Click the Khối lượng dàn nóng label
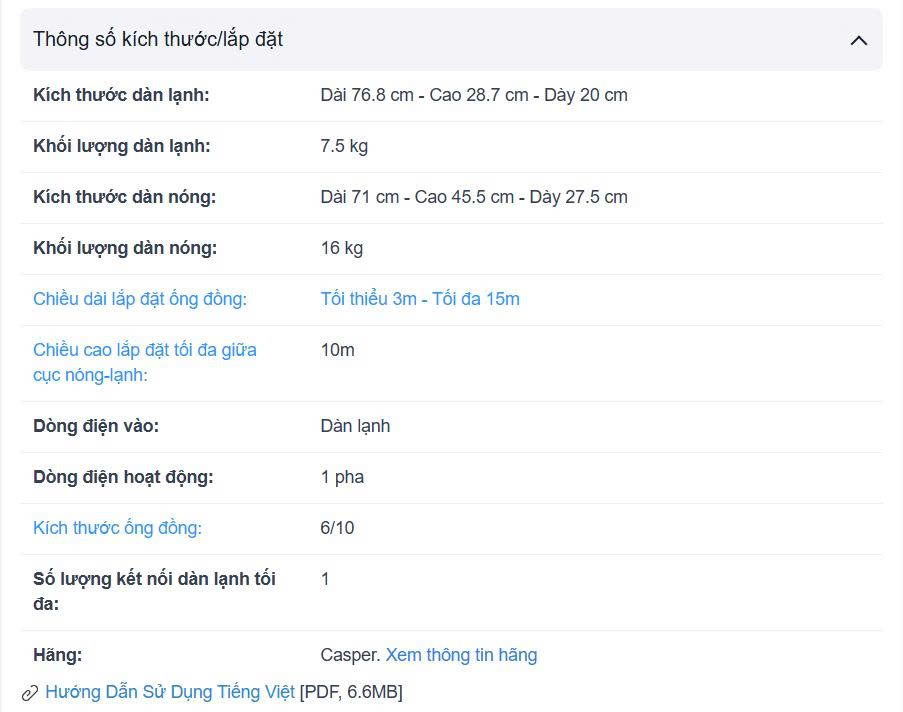Viewport: 903px width, 712px height. (124, 248)
